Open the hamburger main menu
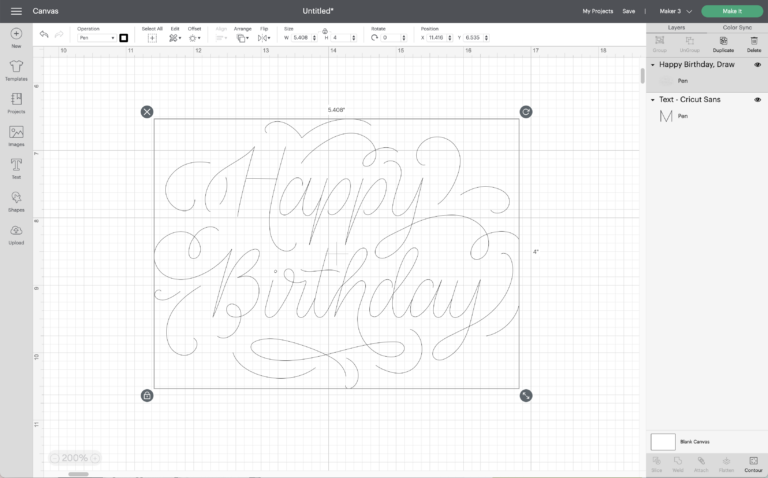The image size is (768, 478). 16,10
